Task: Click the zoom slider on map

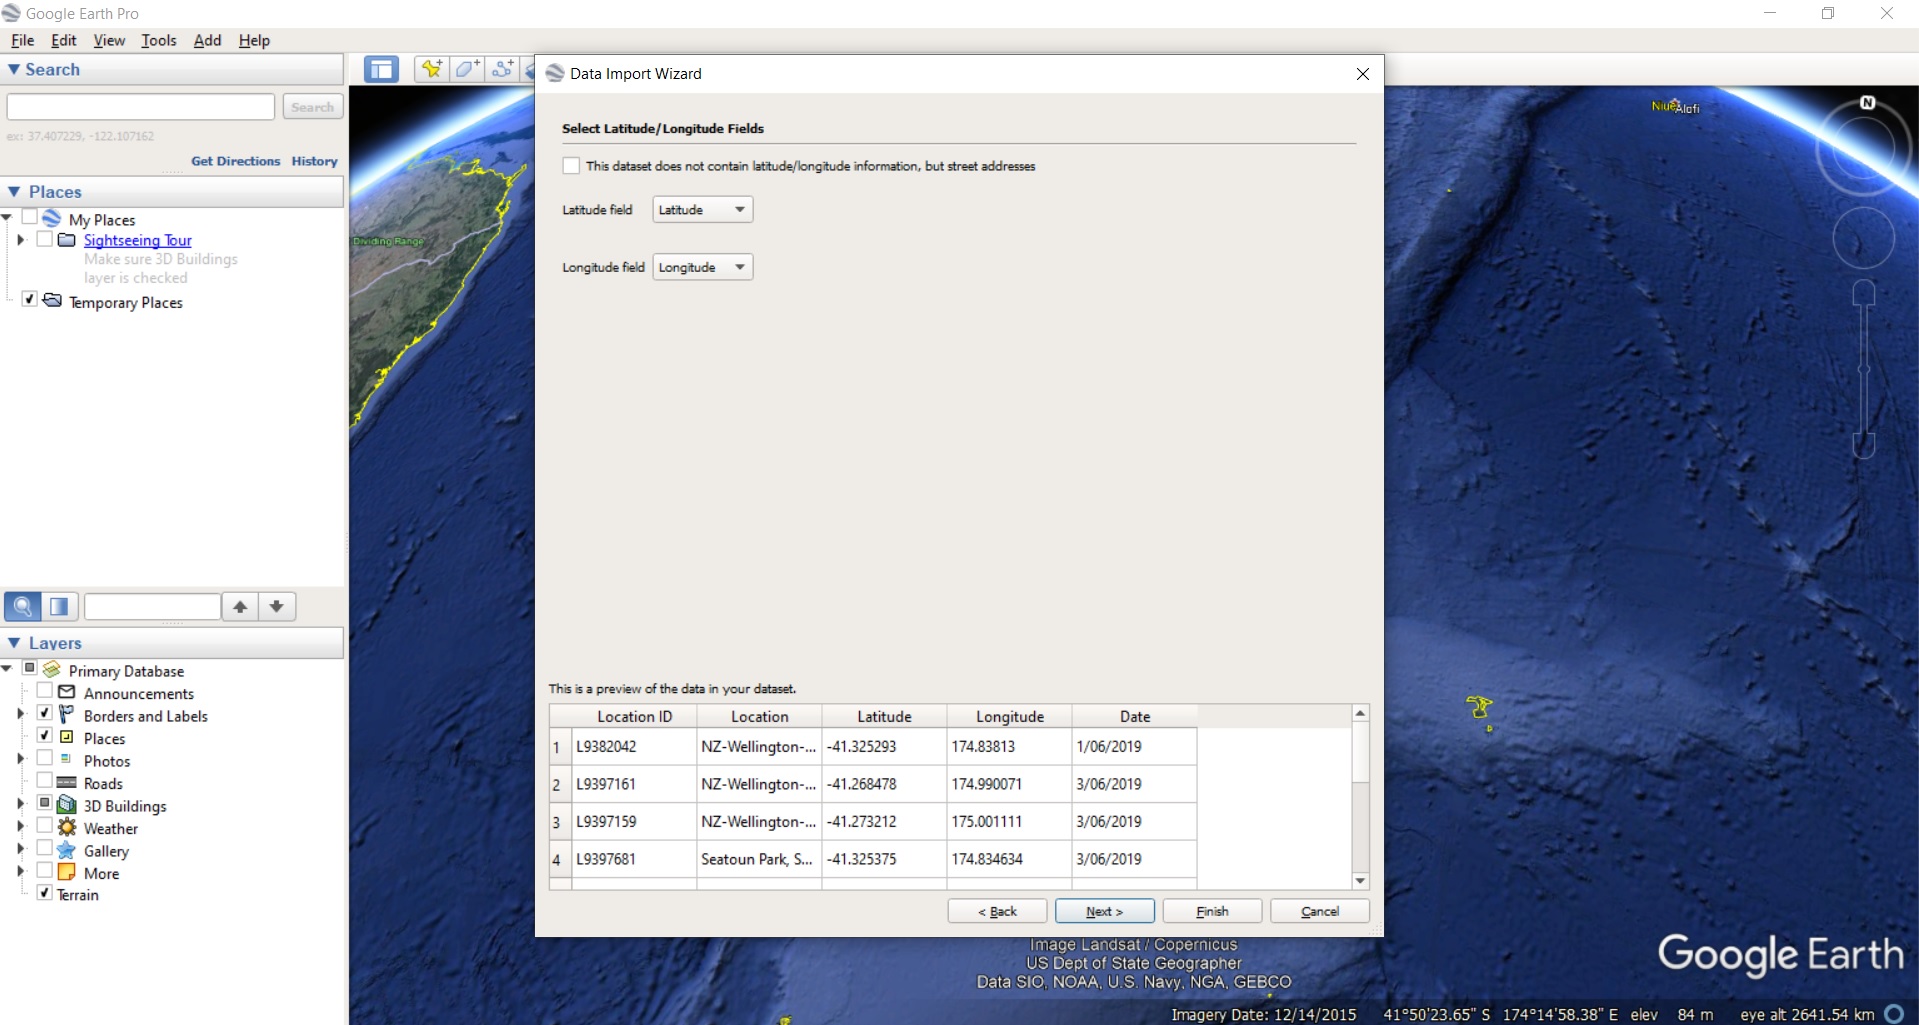Action: pyautogui.click(x=1863, y=369)
